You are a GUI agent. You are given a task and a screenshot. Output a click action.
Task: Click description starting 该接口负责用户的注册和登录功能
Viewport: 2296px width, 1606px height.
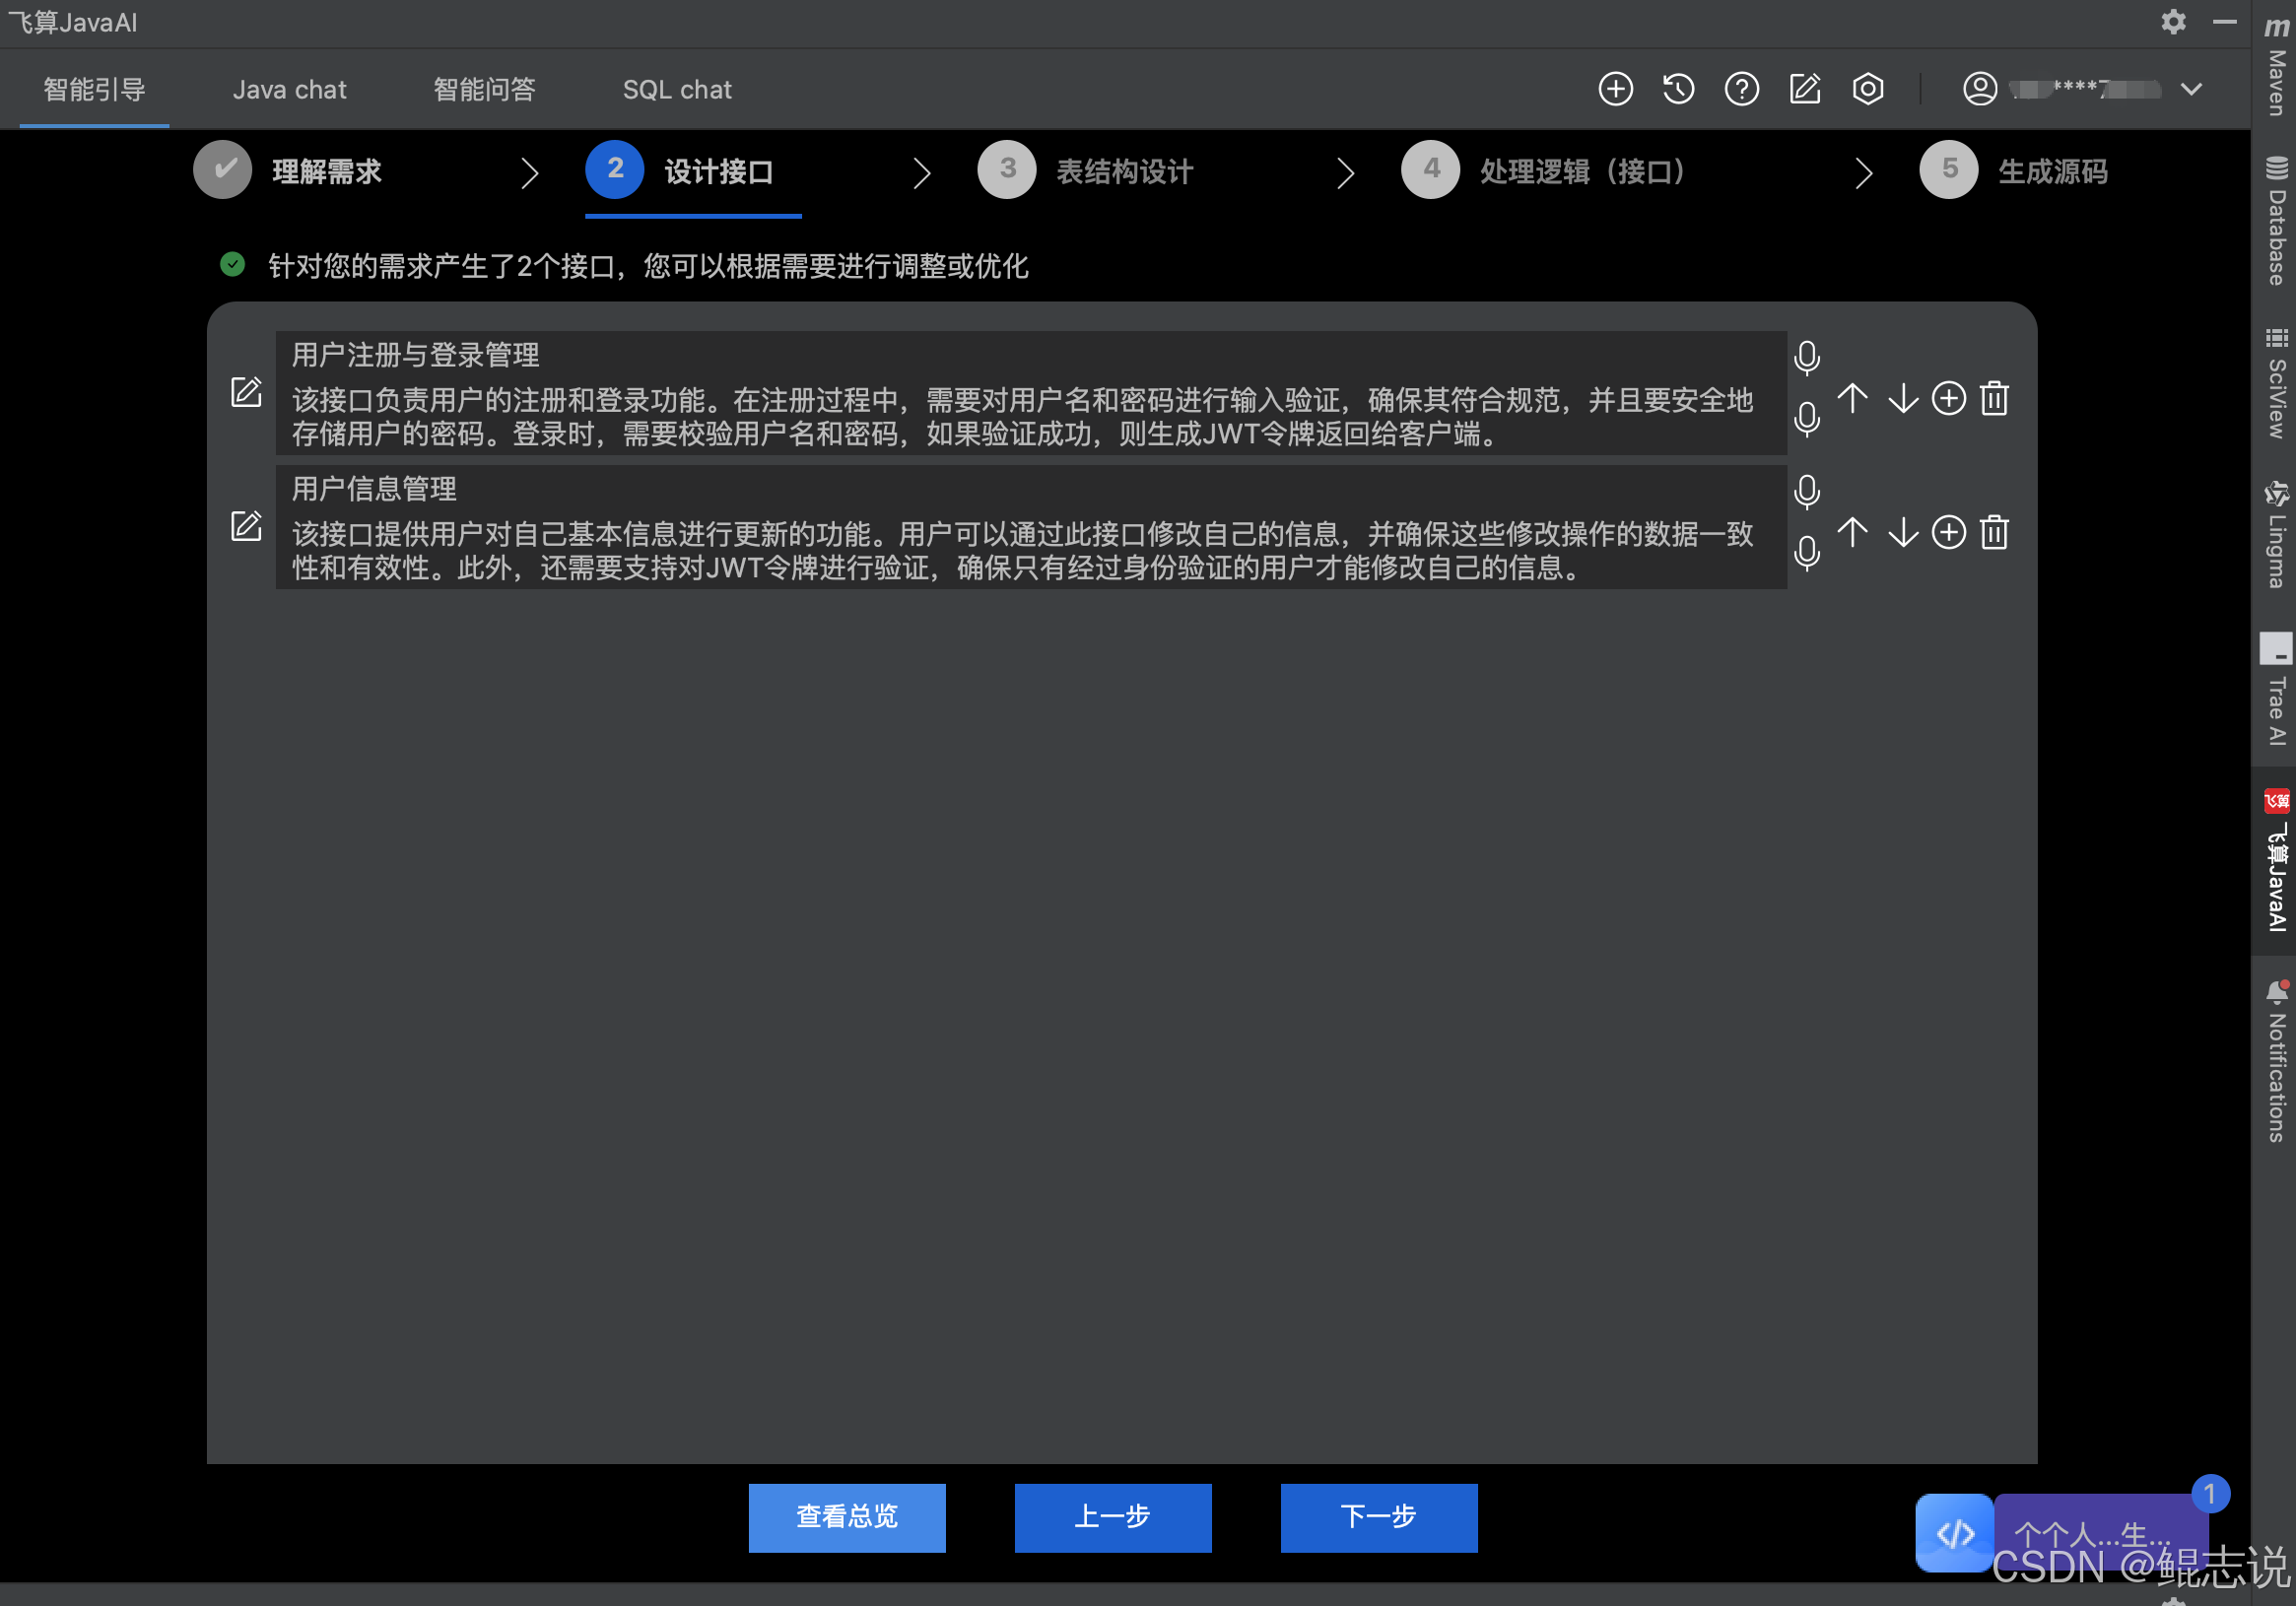point(1022,417)
